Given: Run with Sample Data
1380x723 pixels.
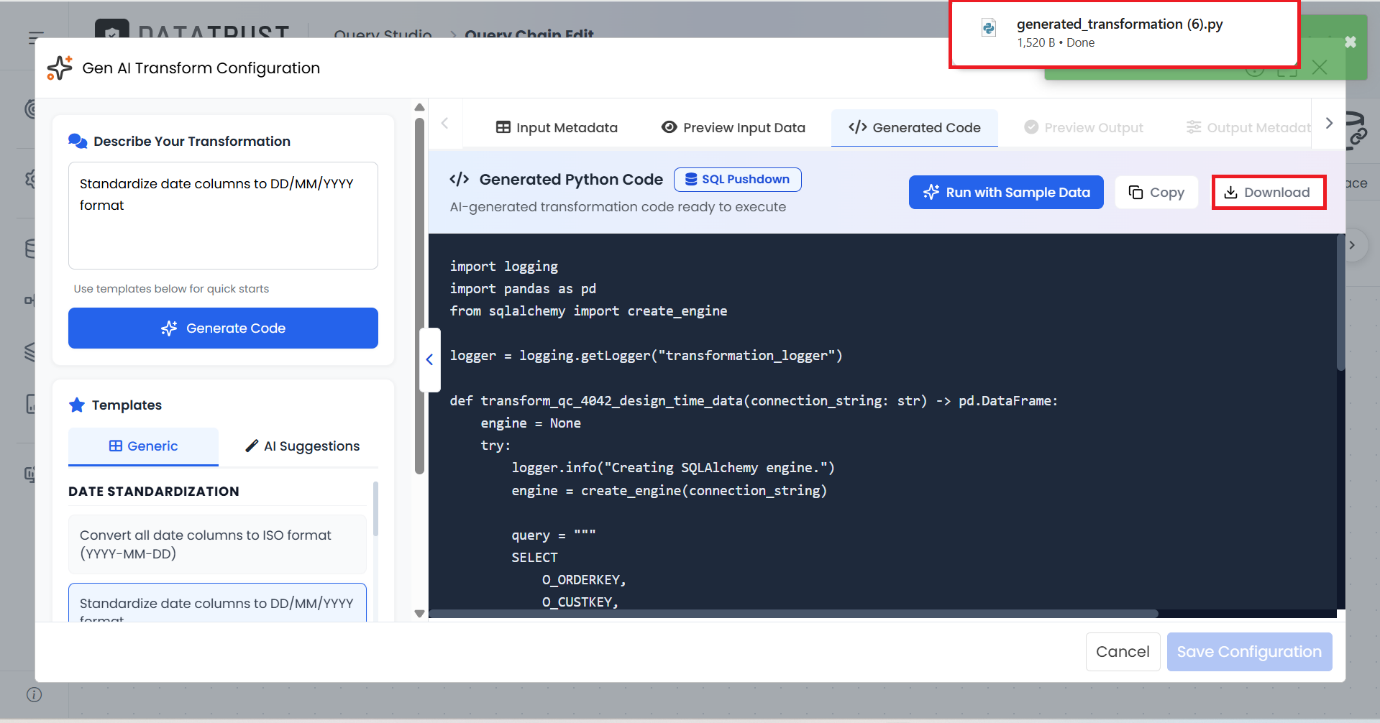Looking at the screenshot, I should coord(1006,192).
